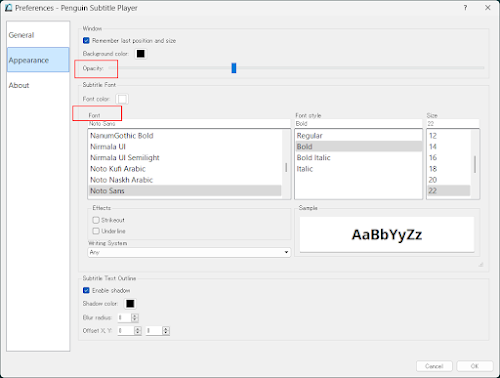Click the Offset X field
Image resolution: width=500 pixels, height=378 pixels.
(x=126, y=331)
